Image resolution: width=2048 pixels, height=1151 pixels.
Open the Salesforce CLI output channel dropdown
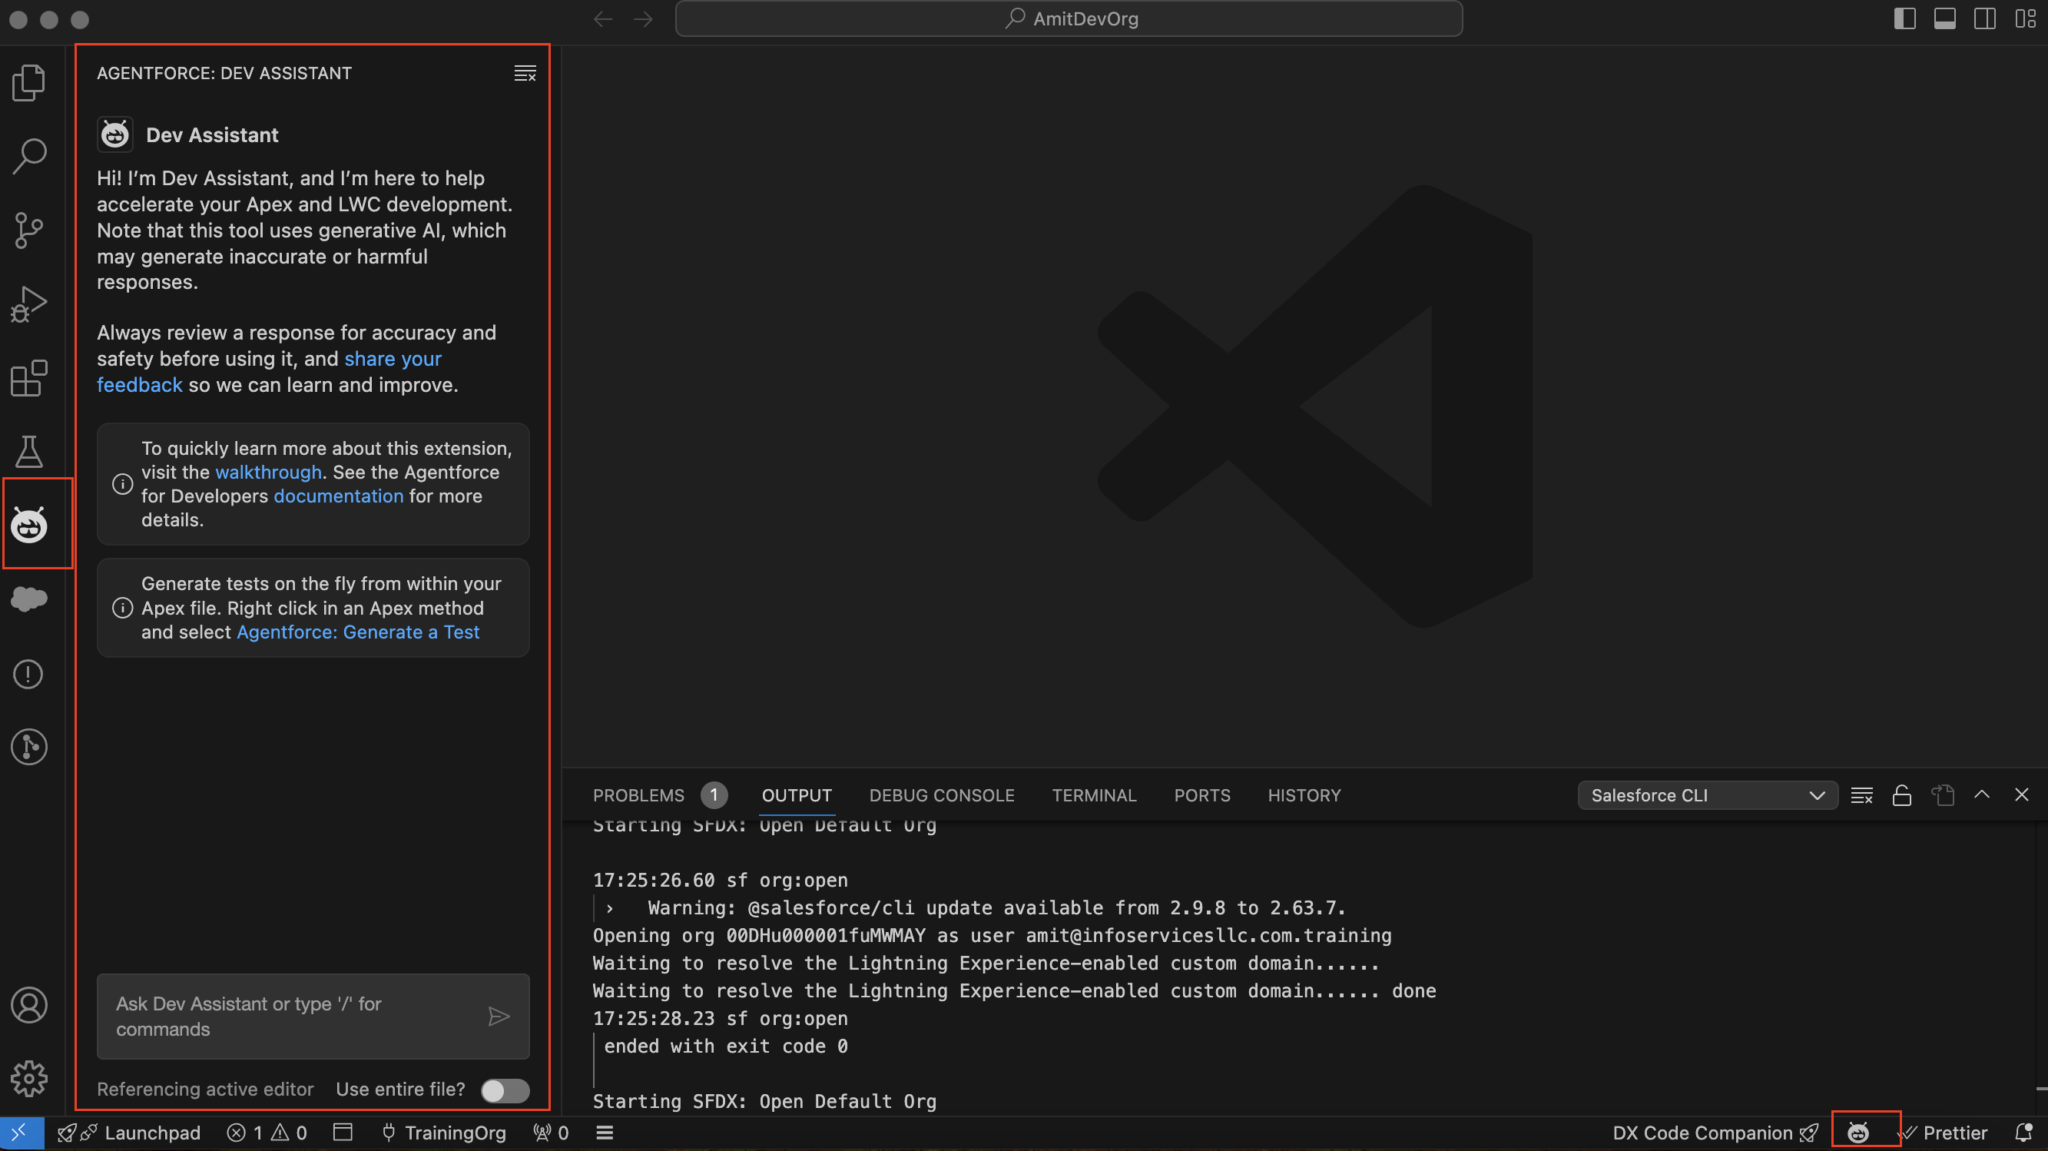1706,795
